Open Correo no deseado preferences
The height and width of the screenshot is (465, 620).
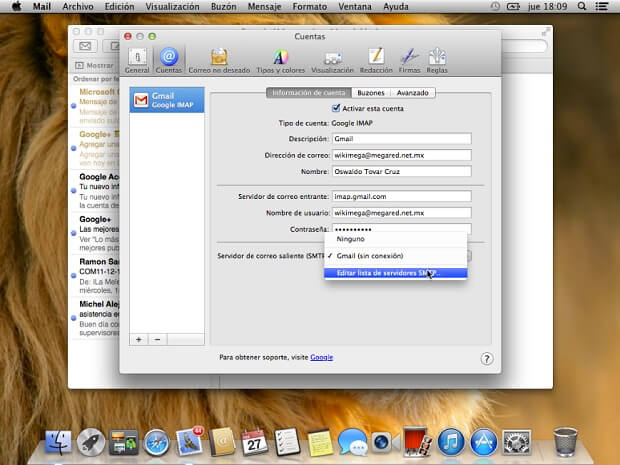coord(219,61)
